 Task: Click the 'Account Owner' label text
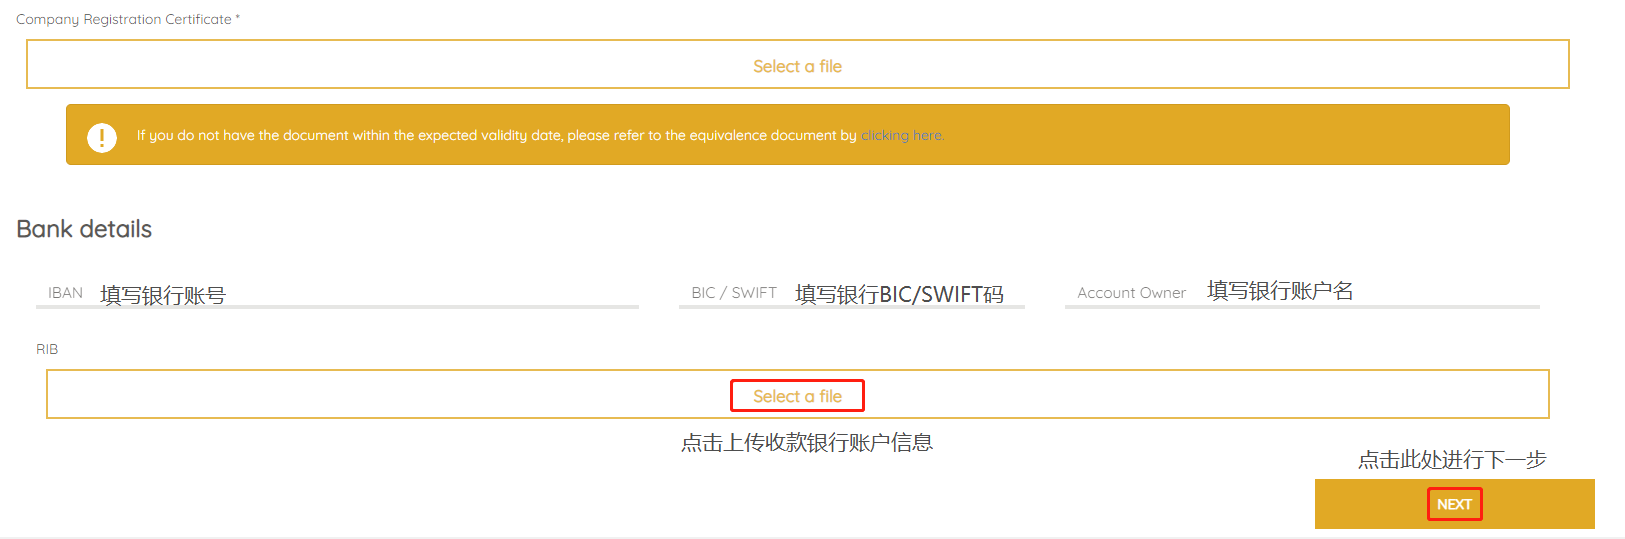click(x=1131, y=293)
